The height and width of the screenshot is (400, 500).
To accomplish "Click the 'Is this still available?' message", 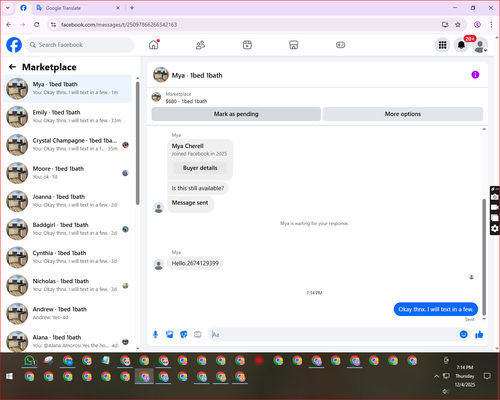I will [198, 188].
